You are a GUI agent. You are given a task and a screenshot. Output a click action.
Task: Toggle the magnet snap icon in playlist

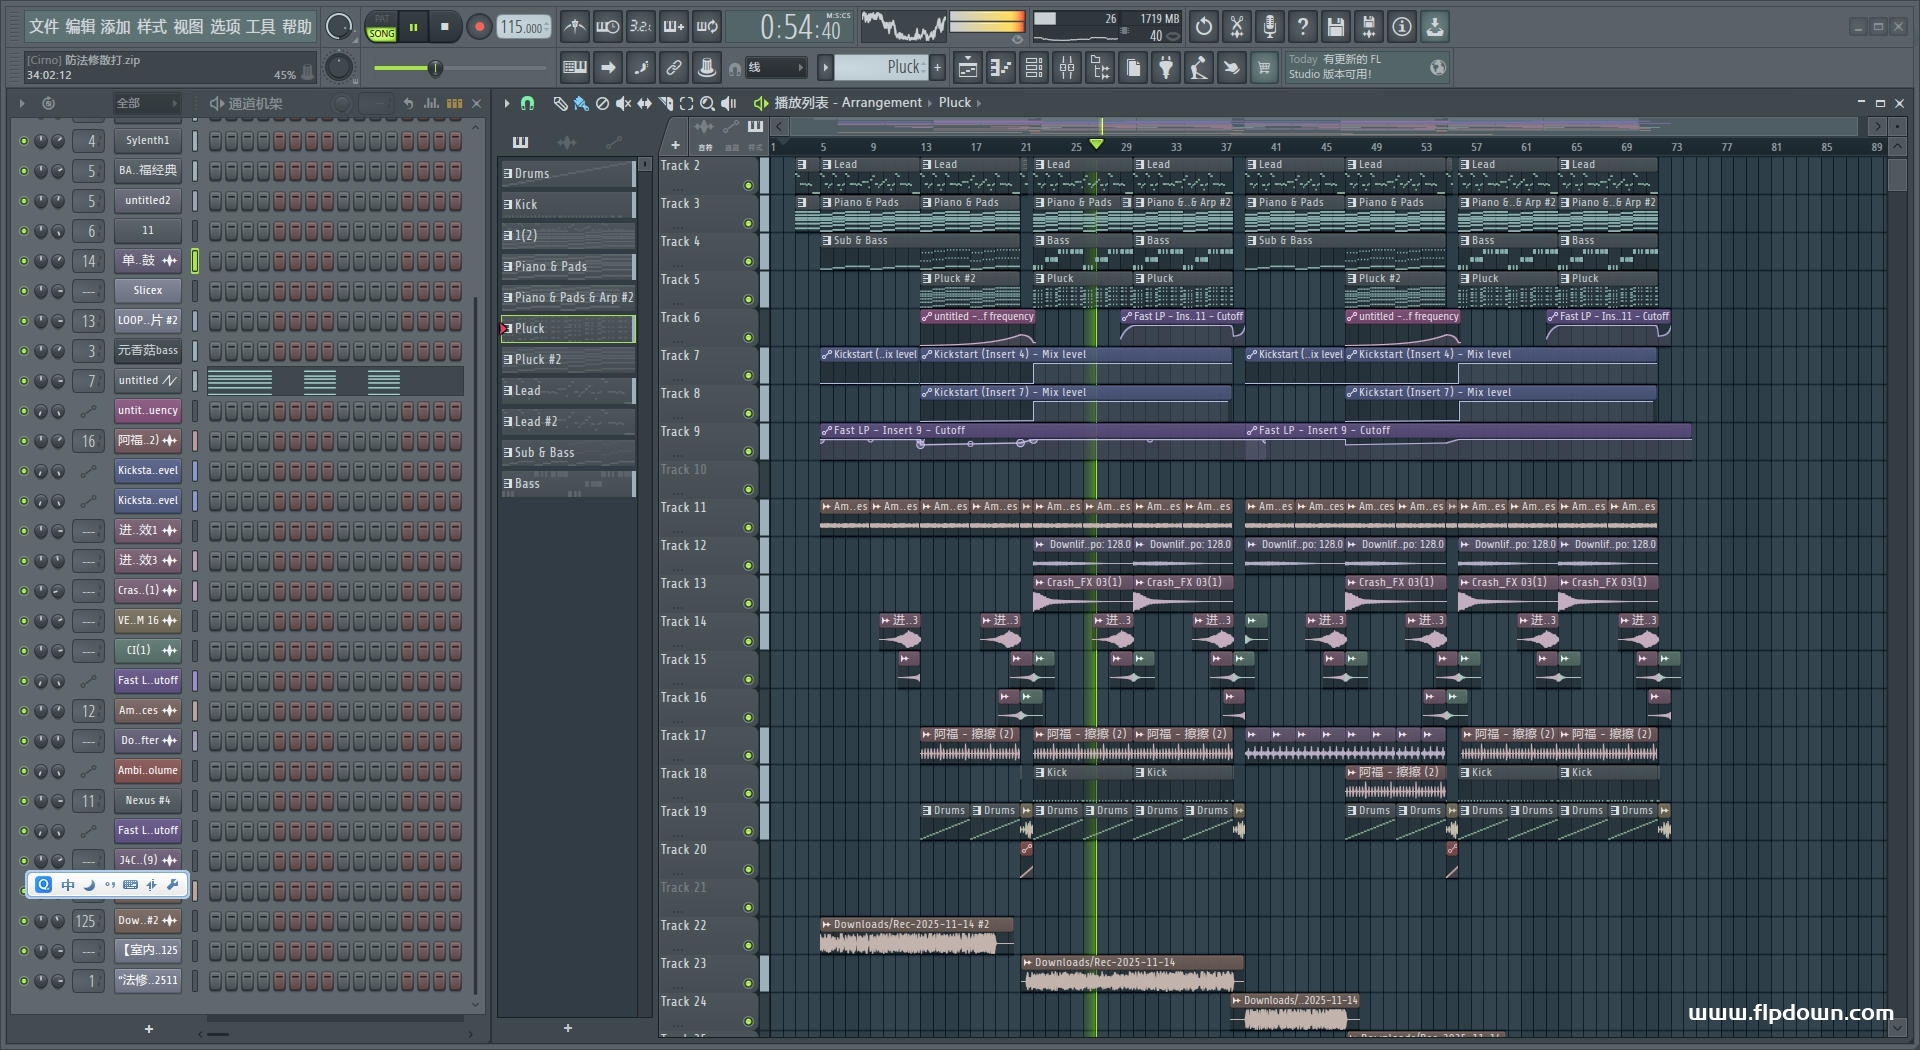click(528, 103)
